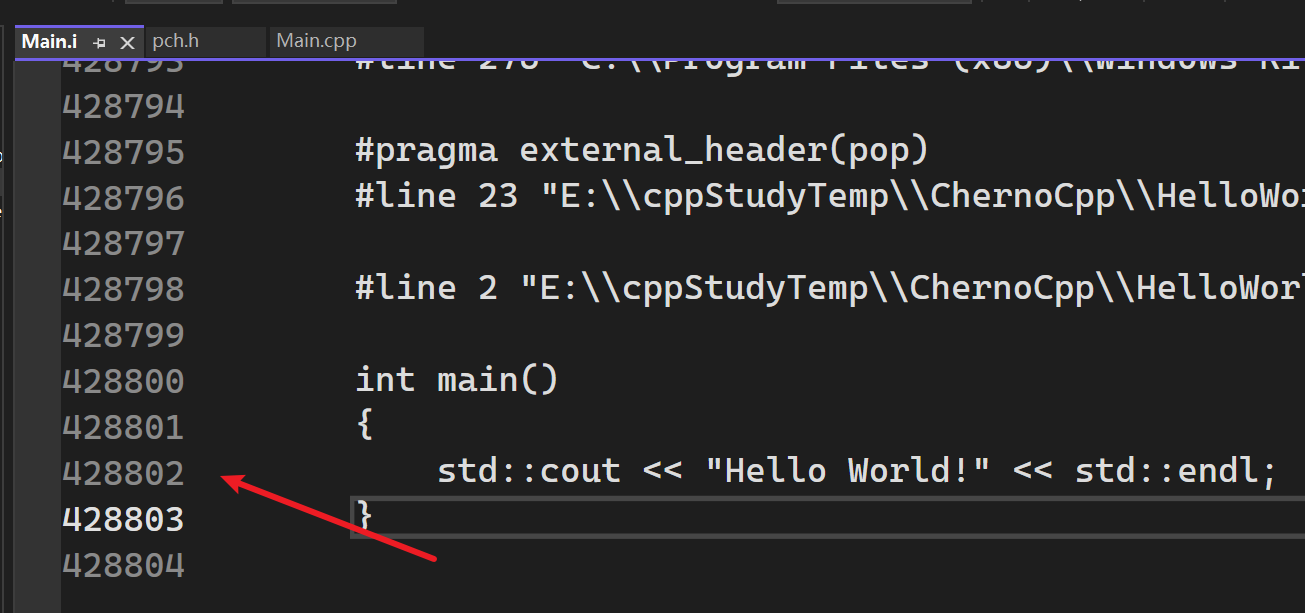Click the opening brace of main
1305x613 pixels.
tap(364, 426)
